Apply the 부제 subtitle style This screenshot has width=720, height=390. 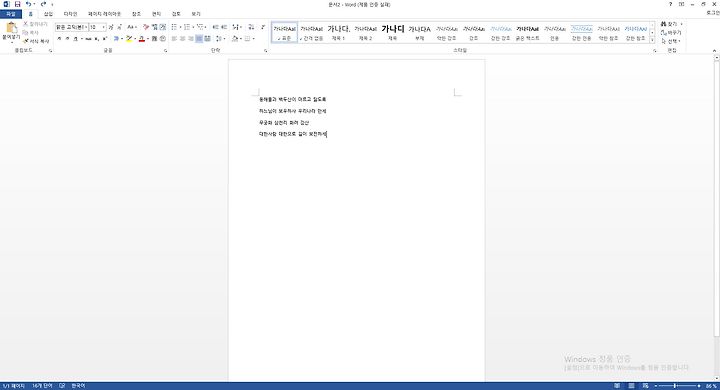pyautogui.click(x=419, y=33)
